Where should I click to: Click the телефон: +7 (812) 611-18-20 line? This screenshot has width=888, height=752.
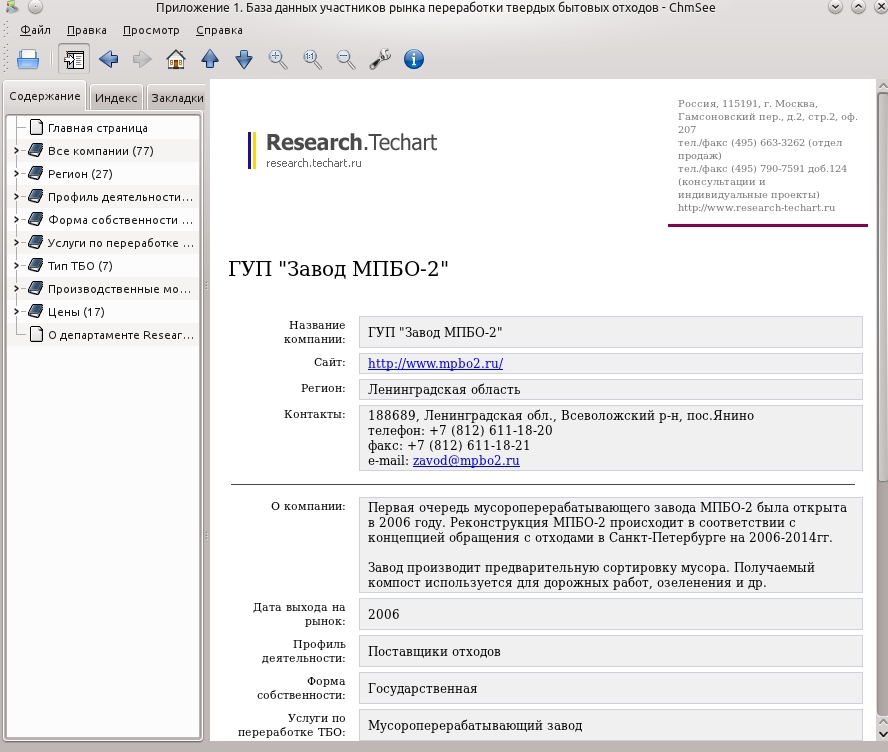(x=460, y=430)
